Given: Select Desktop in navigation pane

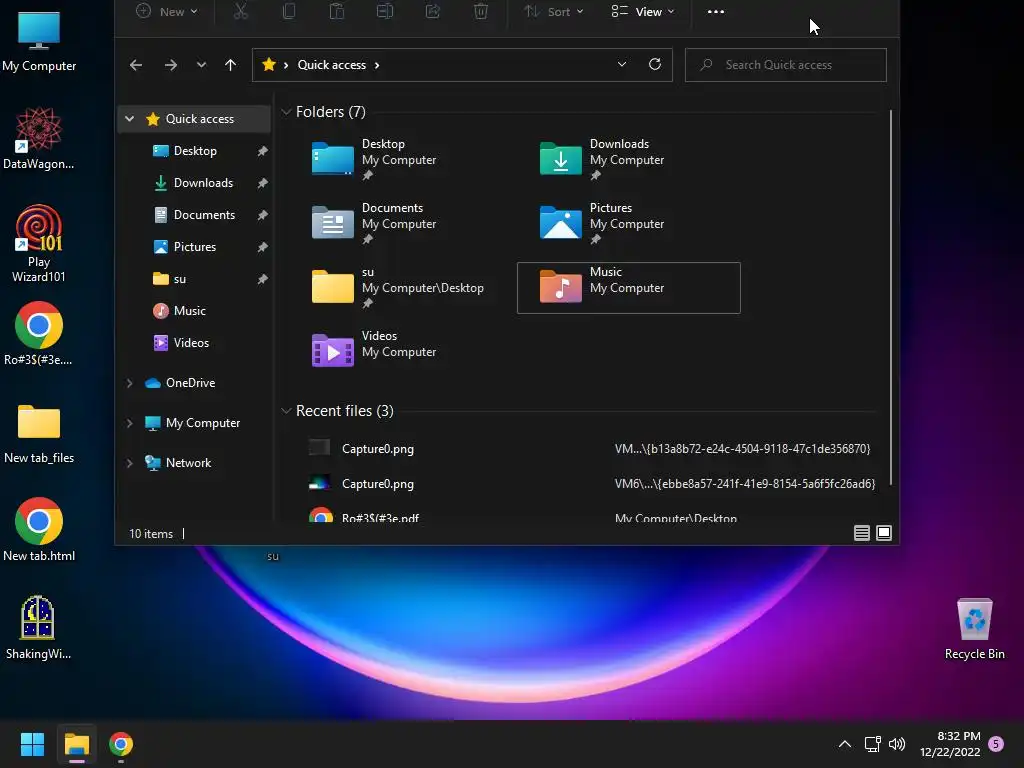Looking at the screenshot, I should [x=195, y=151].
